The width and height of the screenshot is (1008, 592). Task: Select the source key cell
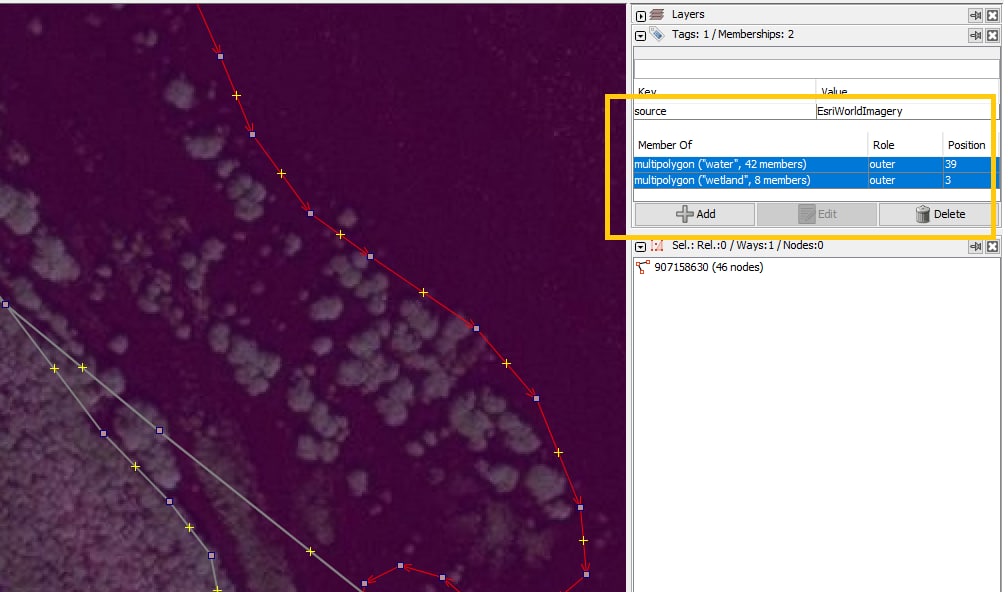click(724, 111)
